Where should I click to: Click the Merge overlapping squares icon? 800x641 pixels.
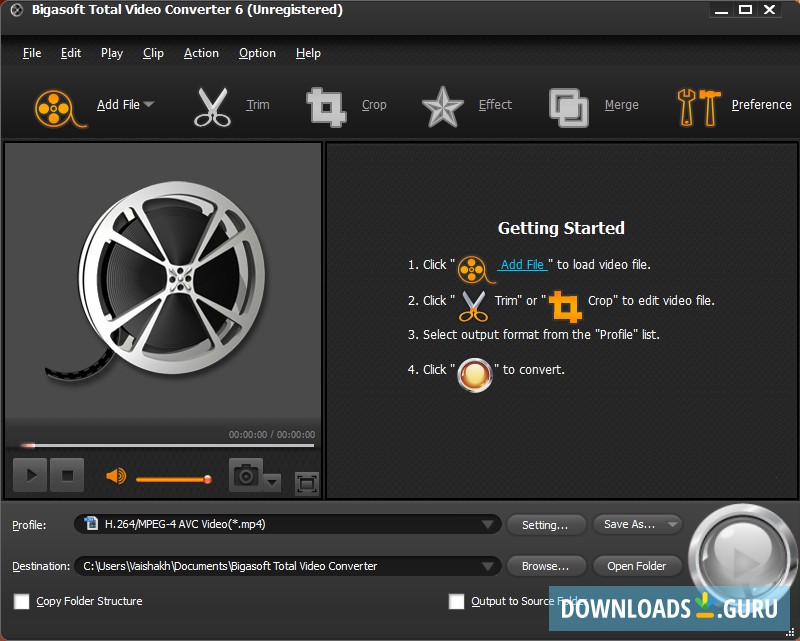point(568,107)
